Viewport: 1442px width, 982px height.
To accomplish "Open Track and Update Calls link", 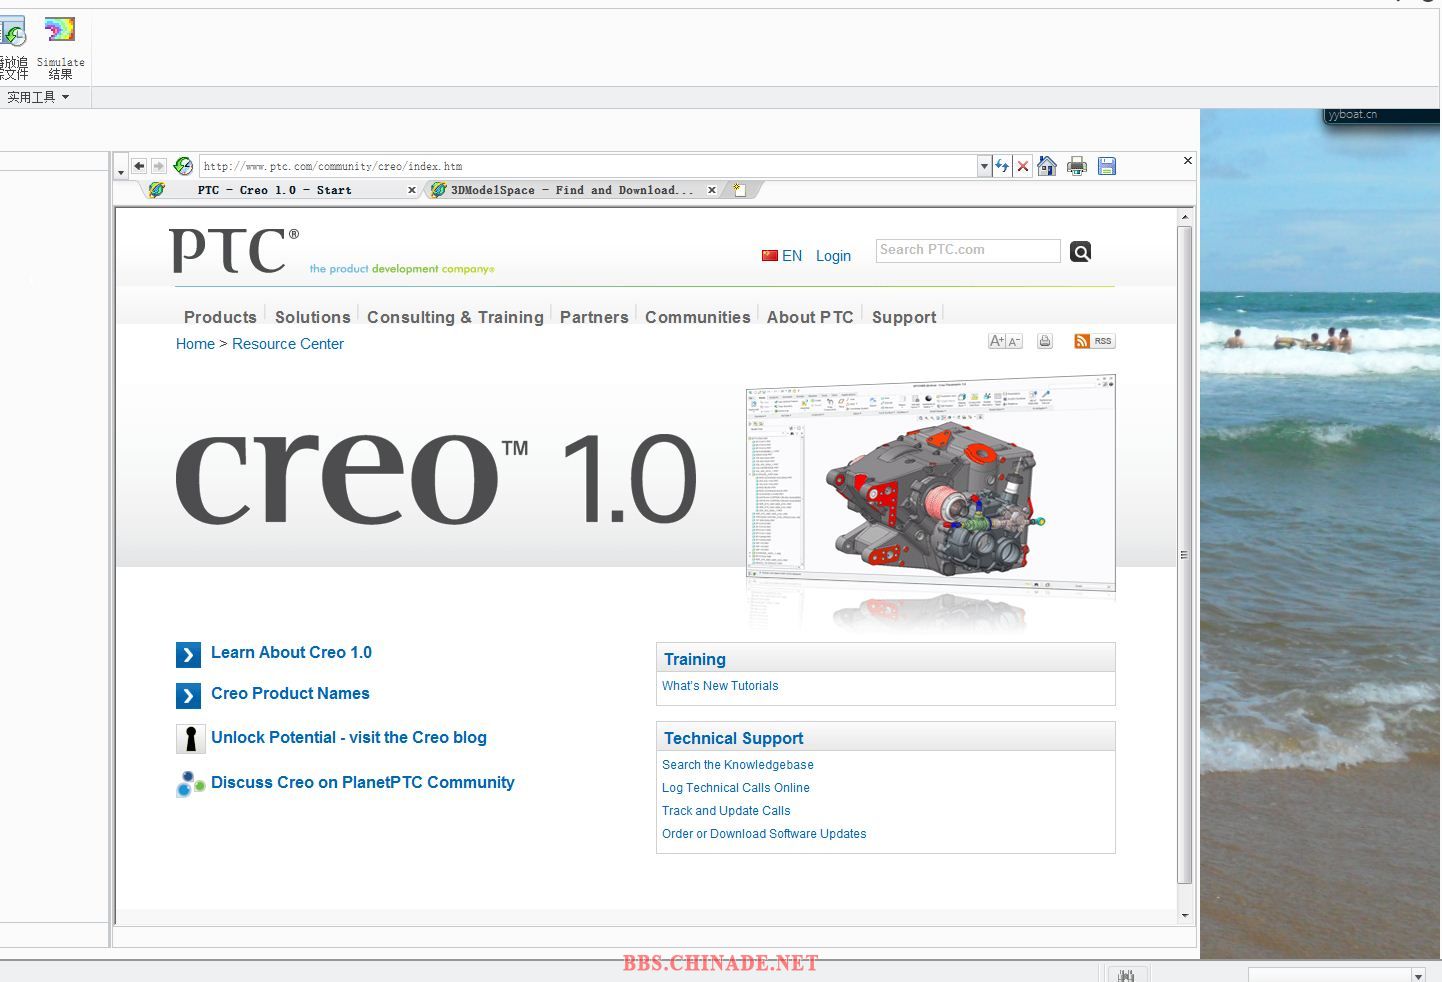I will [726, 811].
